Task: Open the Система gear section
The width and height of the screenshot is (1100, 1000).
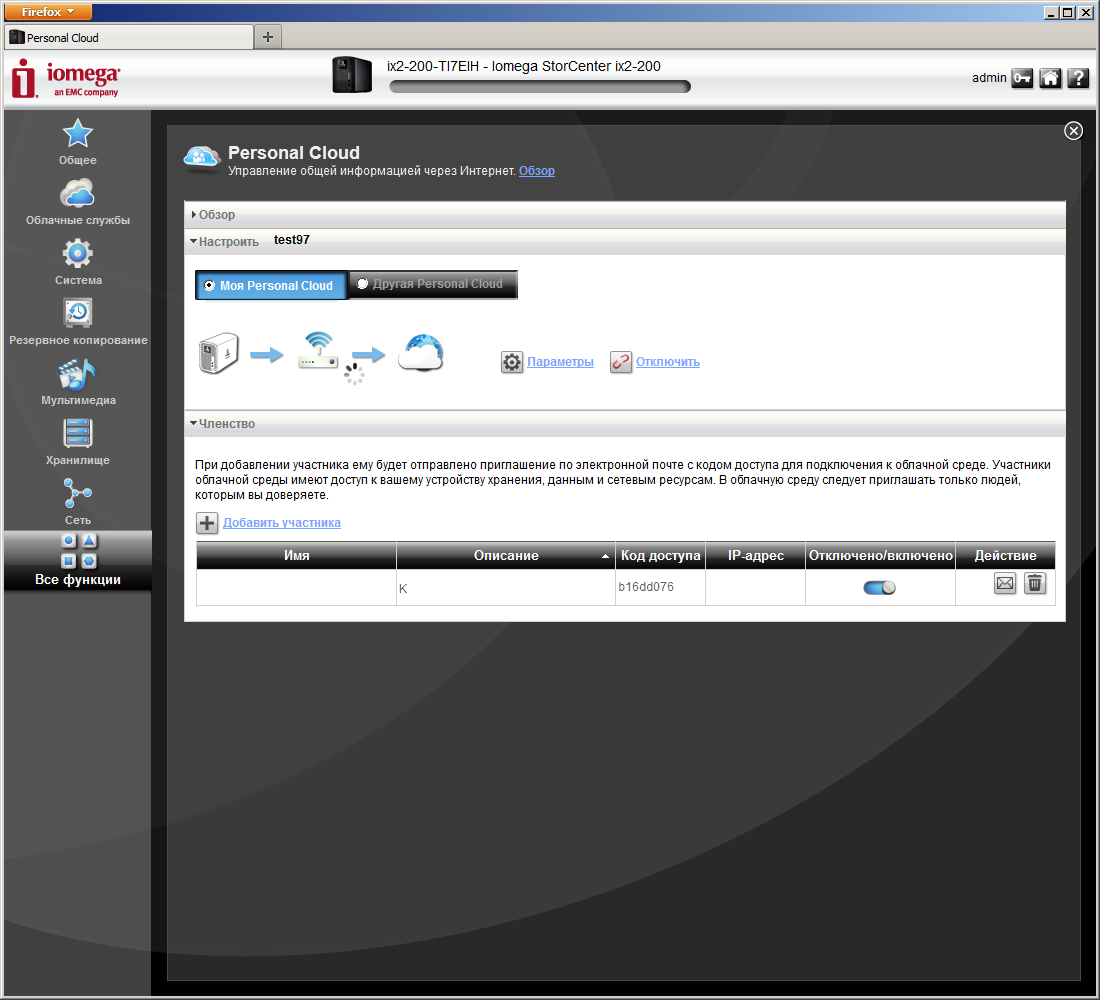Action: coord(77,262)
